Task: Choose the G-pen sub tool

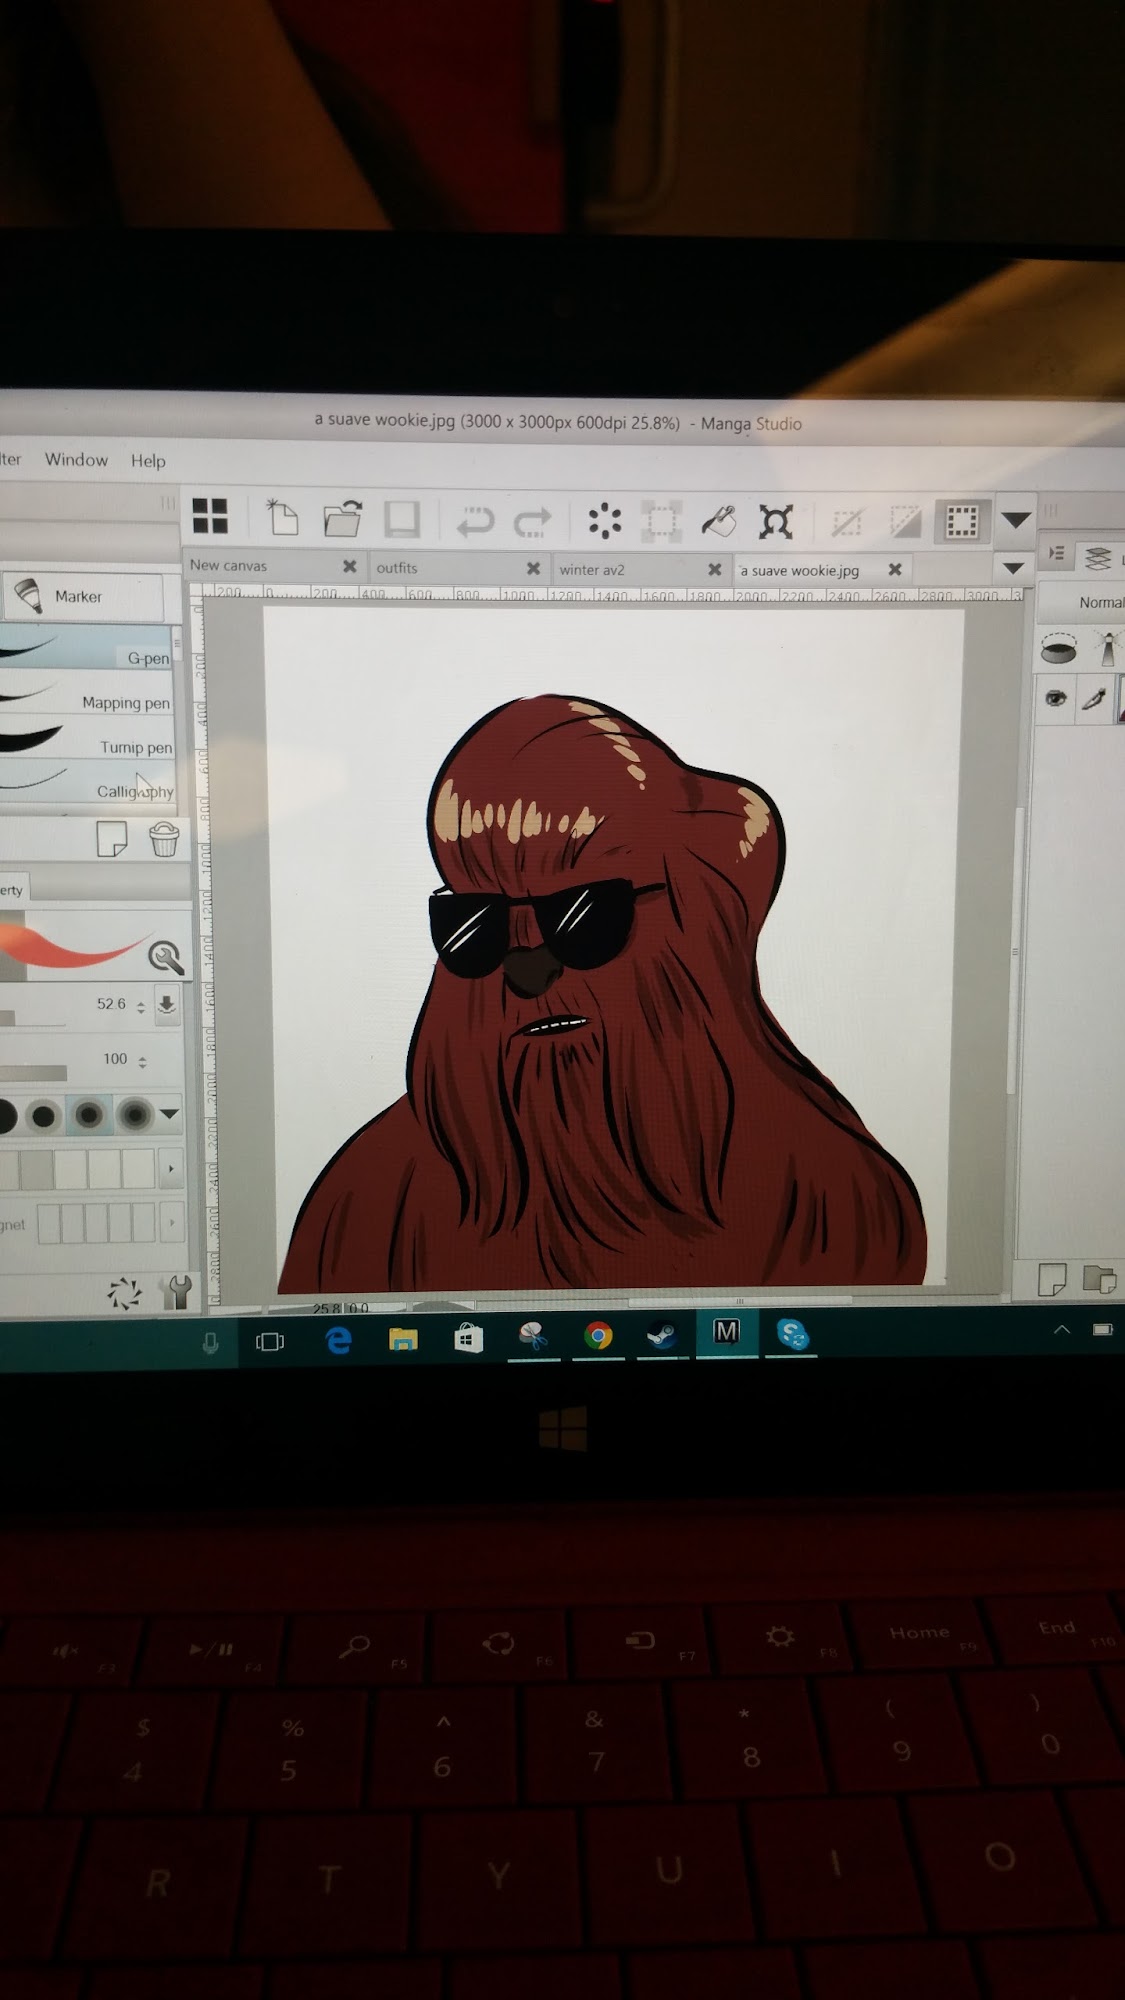Action: (x=87, y=647)
